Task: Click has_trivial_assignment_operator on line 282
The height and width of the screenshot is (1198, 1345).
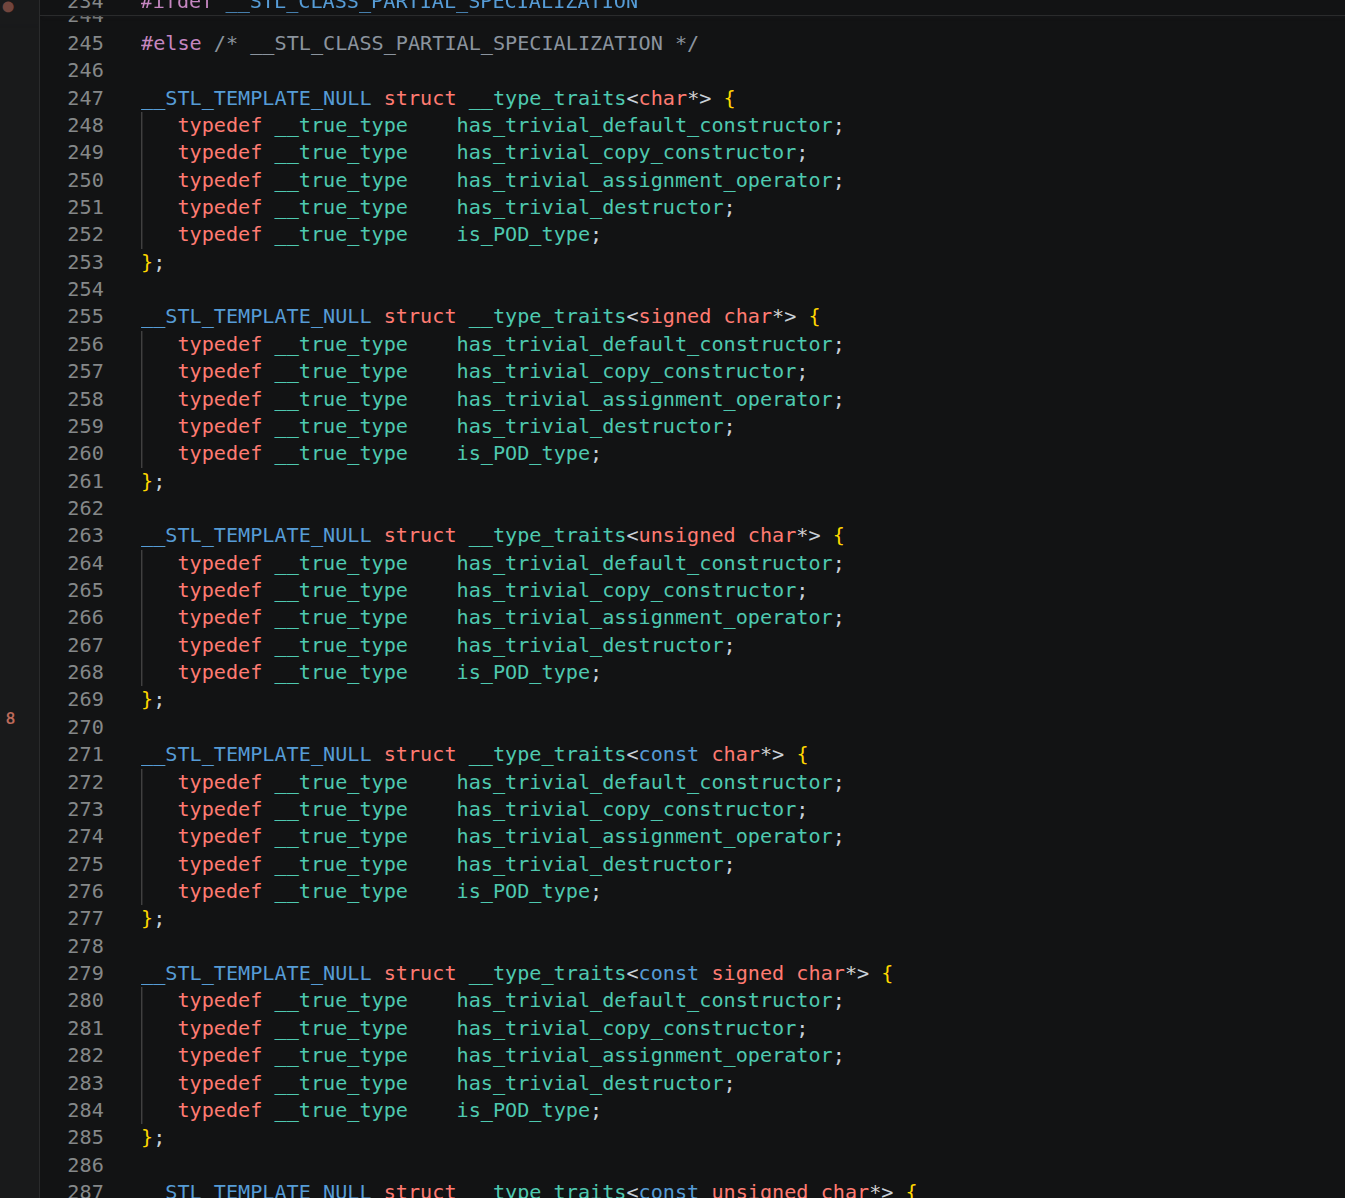Action: tap(645, 1056)
